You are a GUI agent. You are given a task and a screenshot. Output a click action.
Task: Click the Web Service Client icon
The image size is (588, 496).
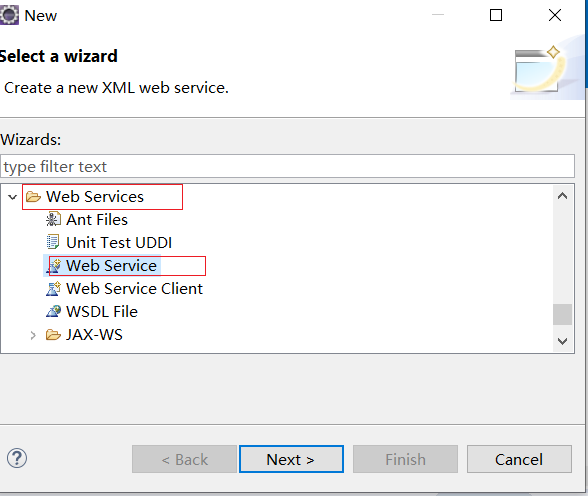tap(53, 289)
